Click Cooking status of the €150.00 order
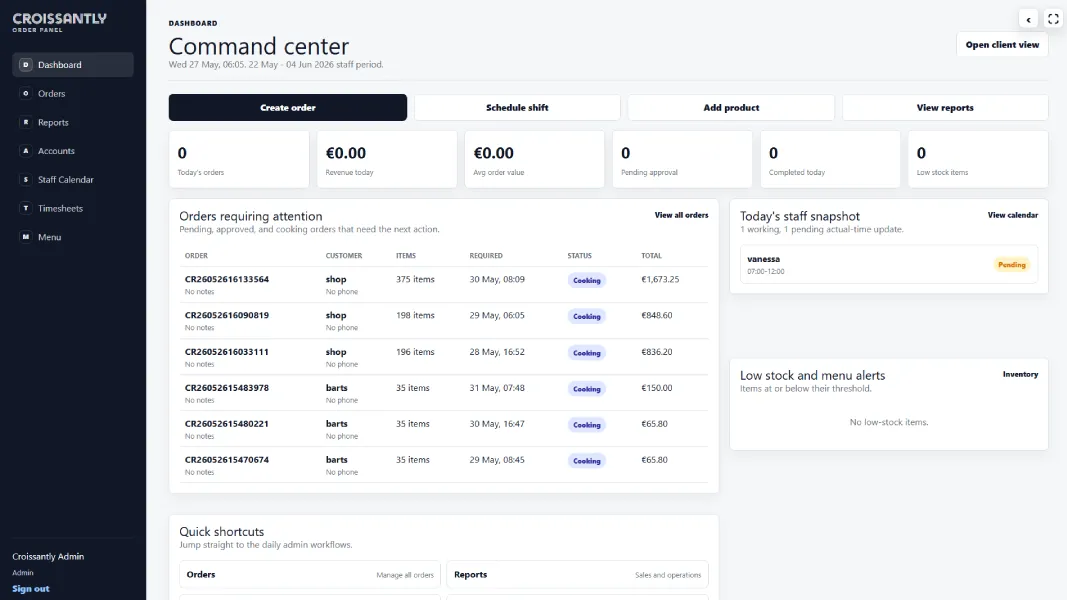The image size is (1067, 600). tap(587, 389)
